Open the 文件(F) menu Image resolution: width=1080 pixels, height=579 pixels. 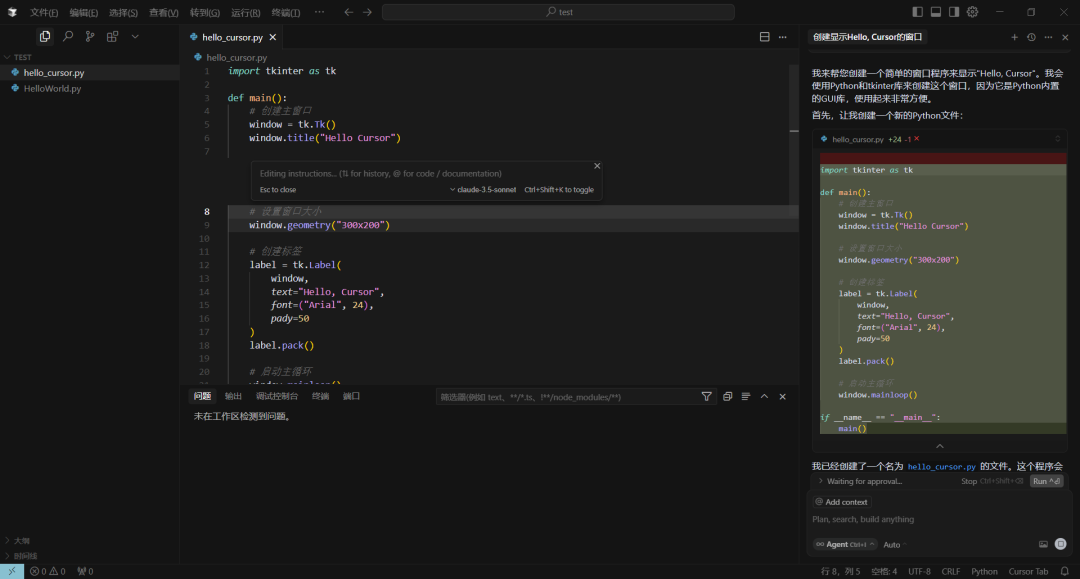click(x=44, y=12)
